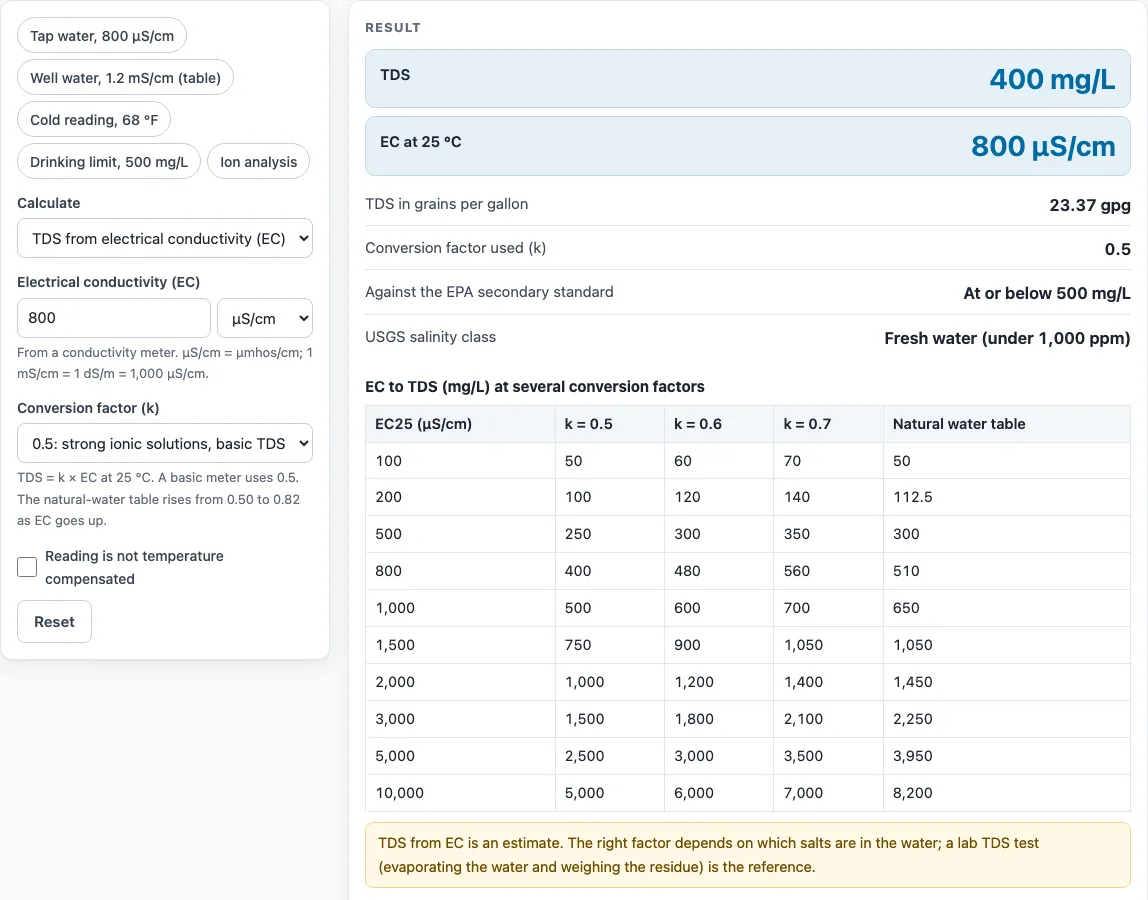
Task: Open the Calculate mode dropdown
Action: (165, 239)
